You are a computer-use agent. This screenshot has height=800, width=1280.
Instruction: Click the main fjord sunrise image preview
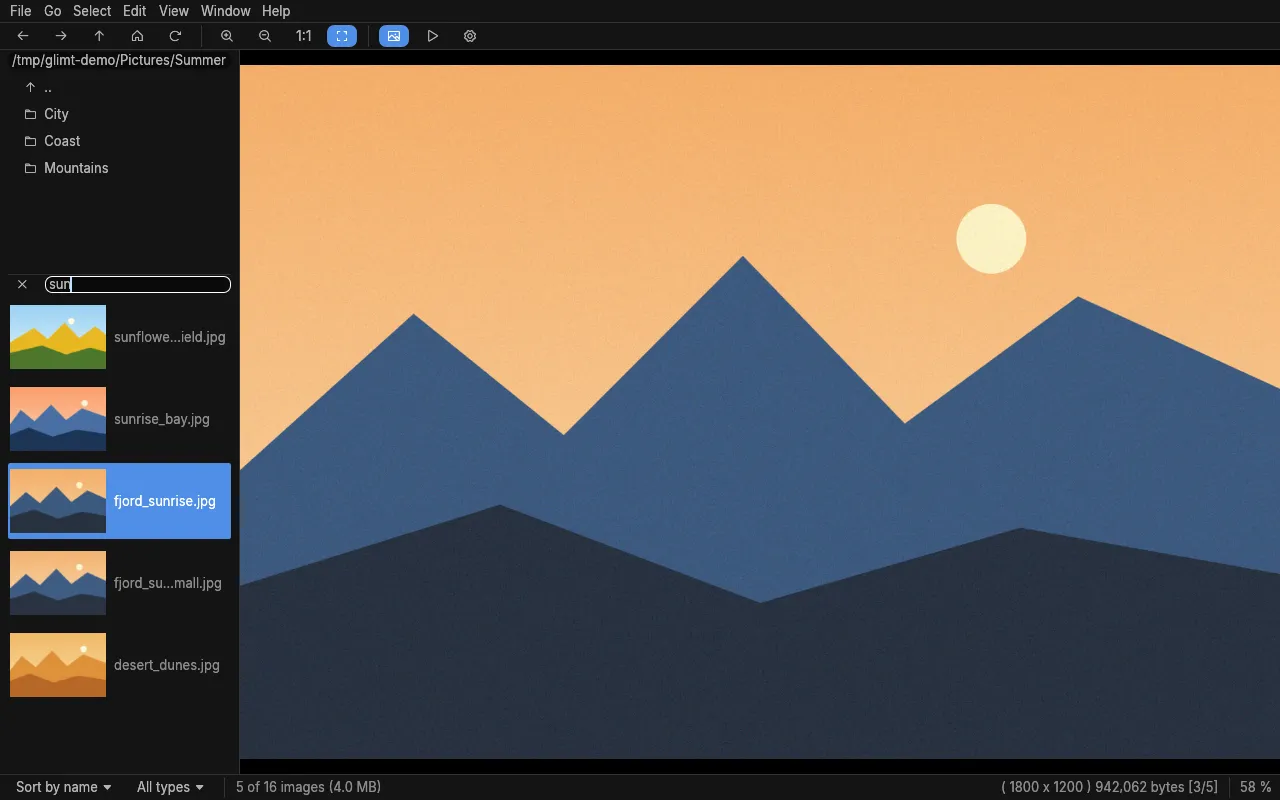tap(760, 412)
